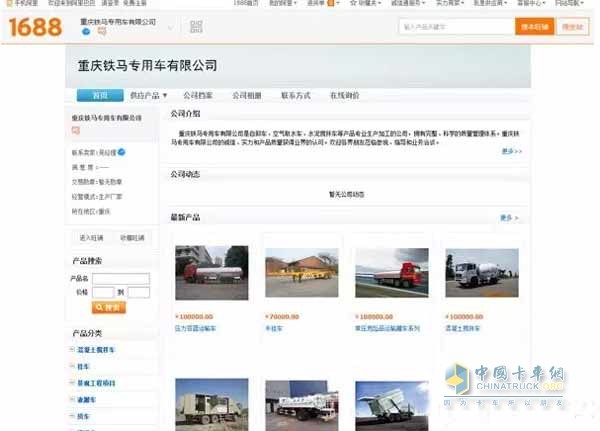This screenshot has width=600, height=431.
Task: Click the orange search button in header
Action: point(535,27)
